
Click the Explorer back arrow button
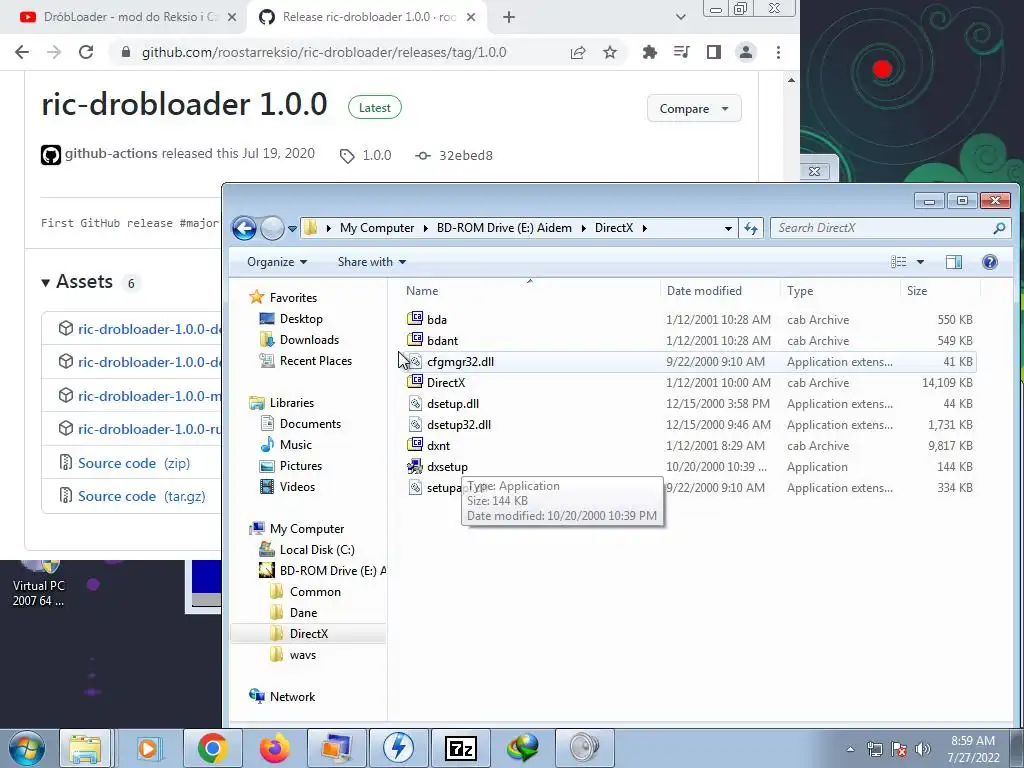[x=244, y=228]
